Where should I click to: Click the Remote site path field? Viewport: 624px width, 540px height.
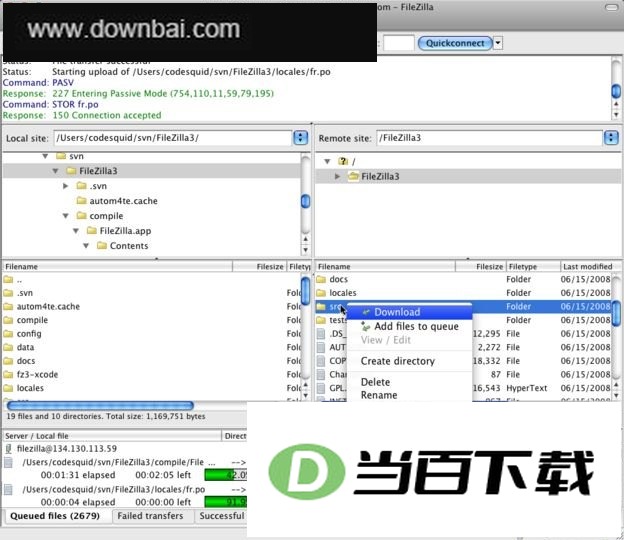pyautogui.click(x=489, y=138)
